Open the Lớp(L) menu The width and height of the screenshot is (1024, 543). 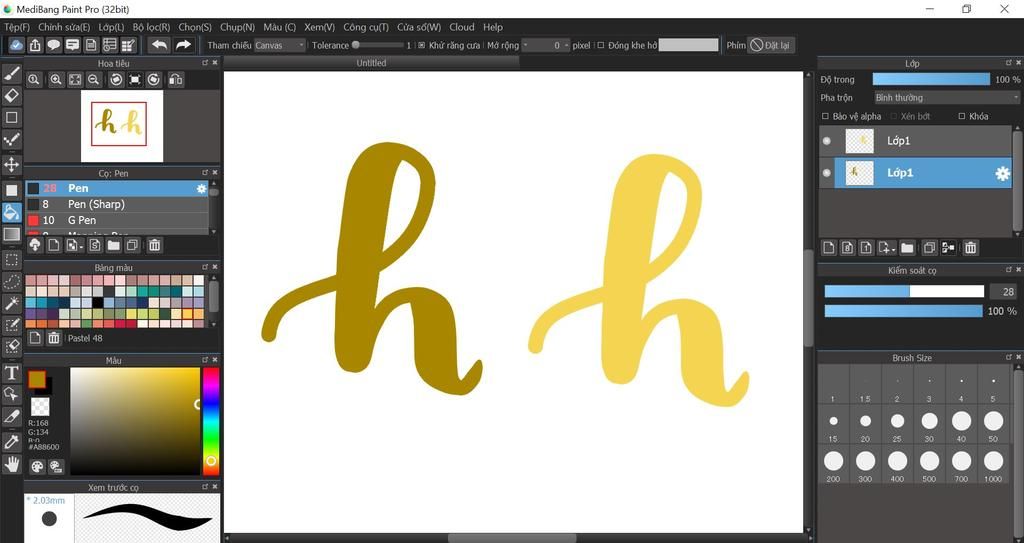[x=111, y=27]
